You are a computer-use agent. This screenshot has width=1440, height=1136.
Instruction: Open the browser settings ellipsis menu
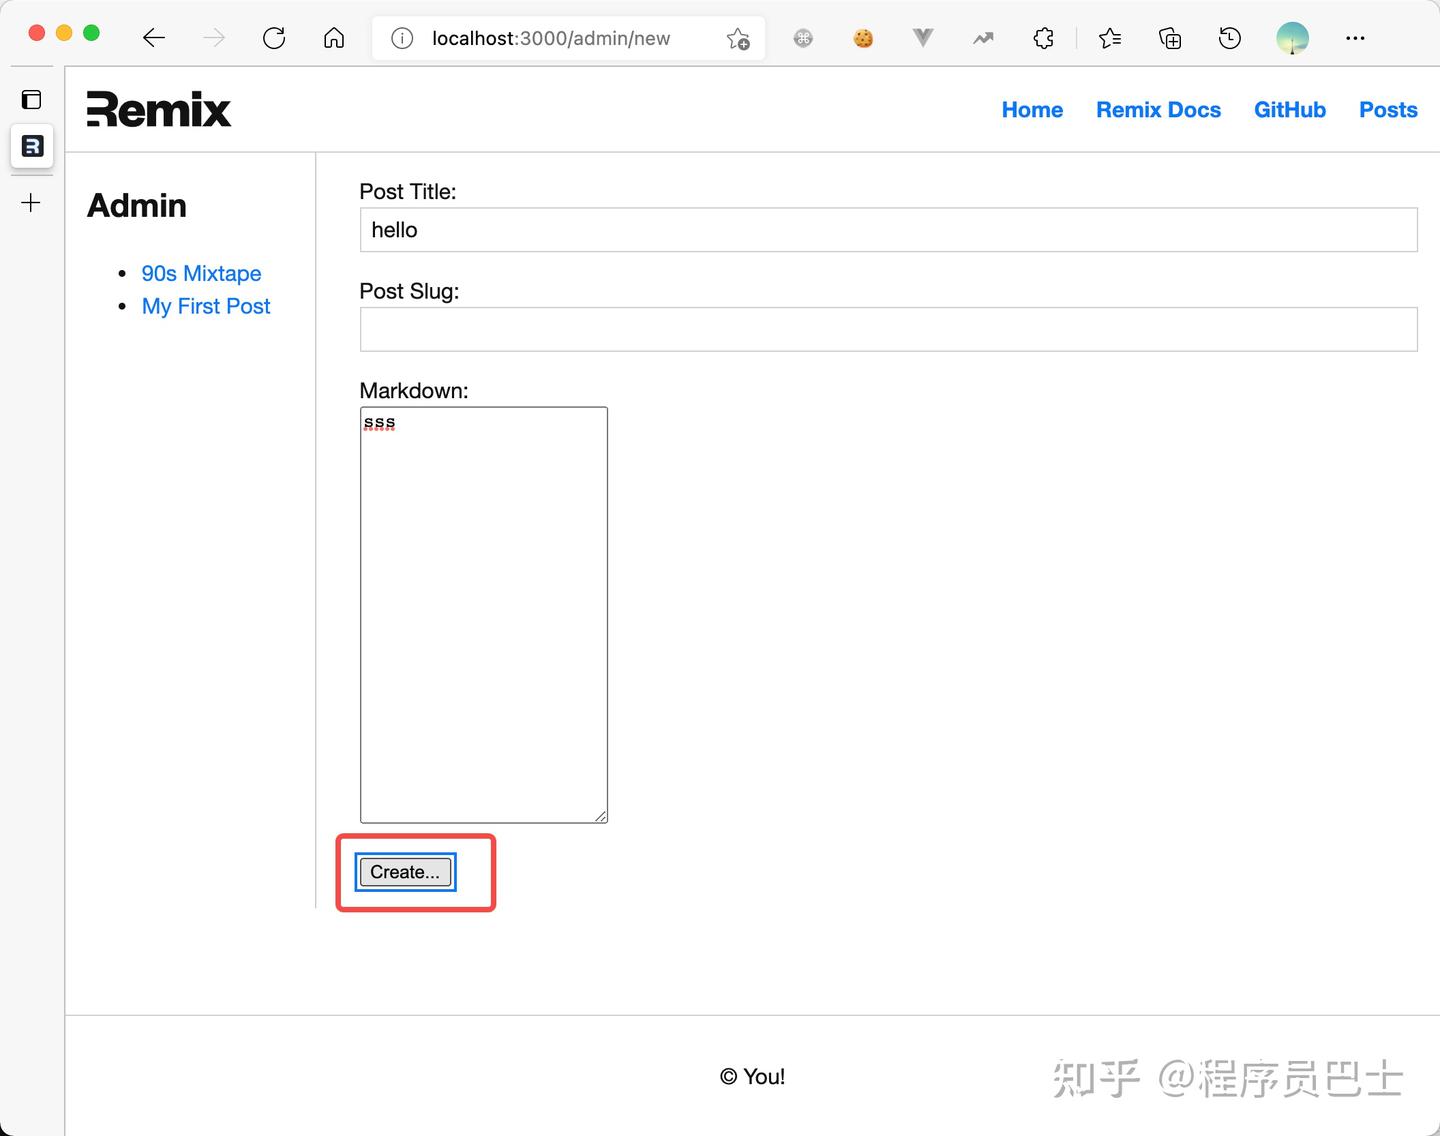(x=1355, y=38)
